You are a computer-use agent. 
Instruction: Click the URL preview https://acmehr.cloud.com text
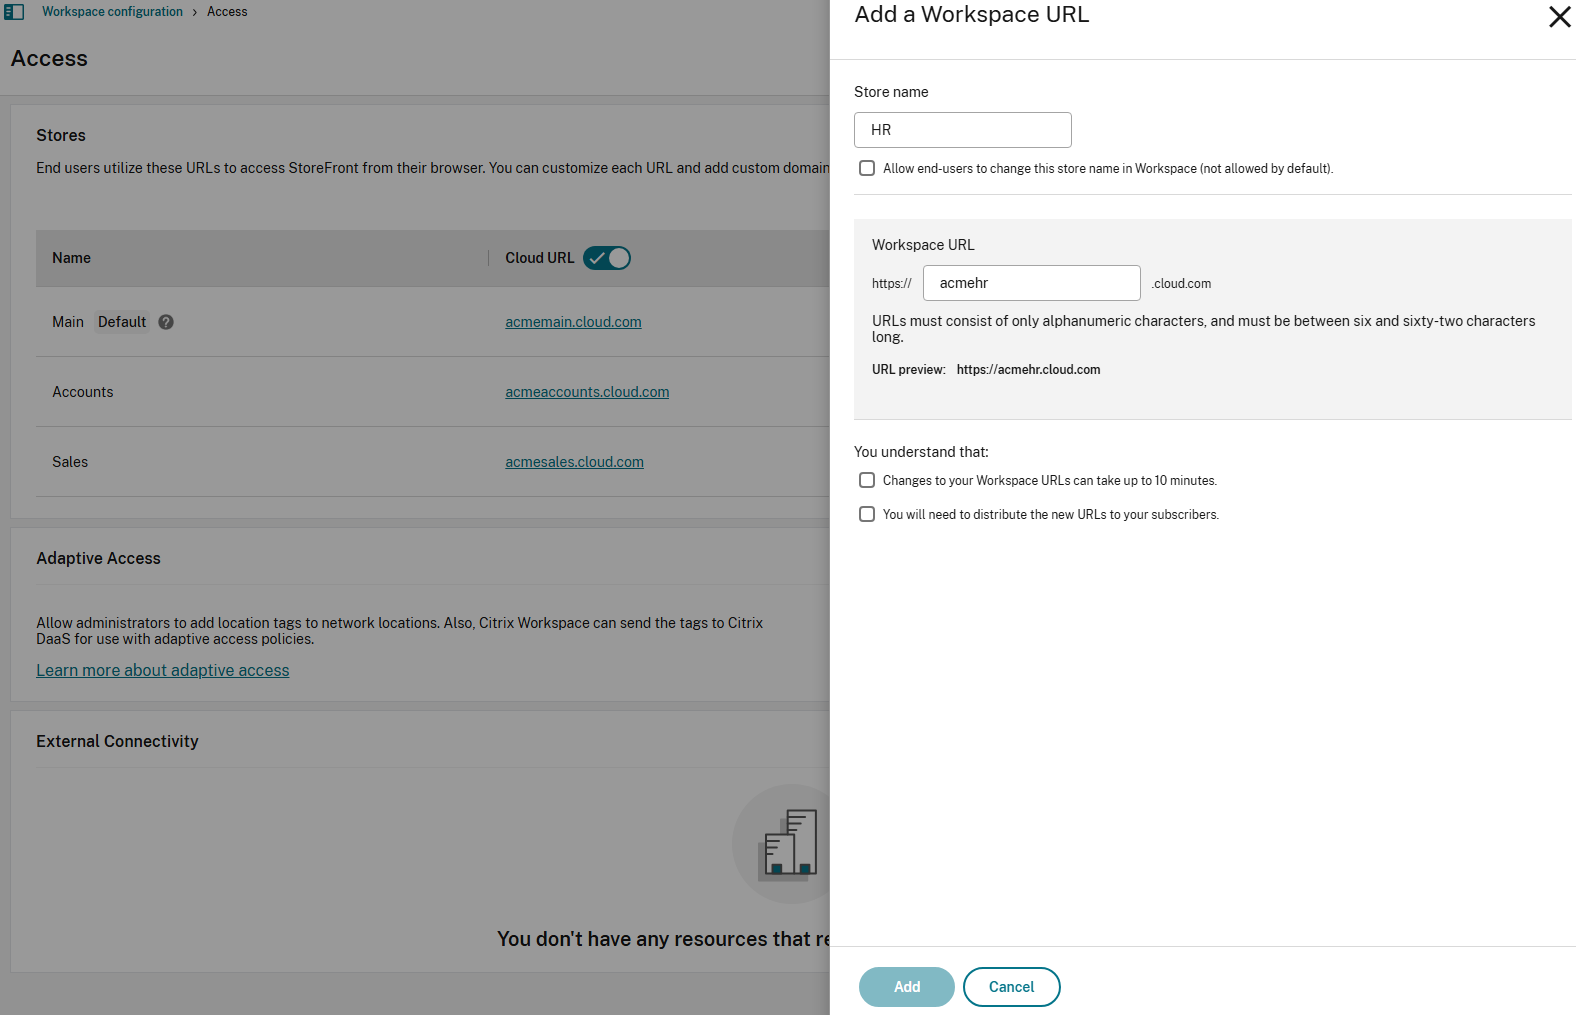click(x=1028, y=370)
